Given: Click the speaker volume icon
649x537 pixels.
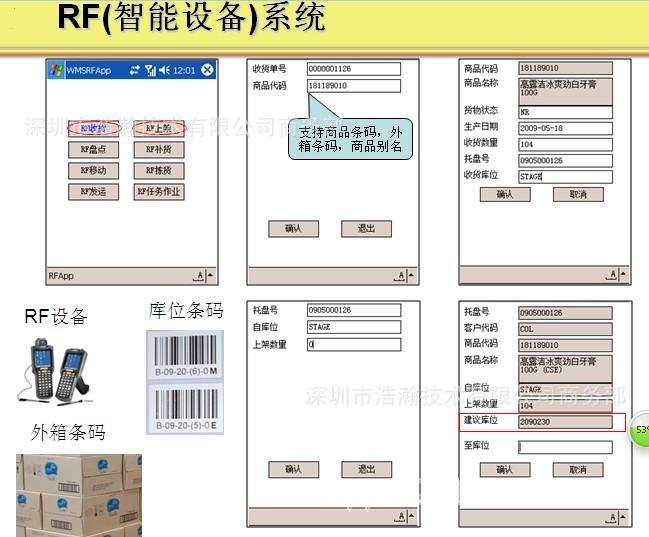Looking at the screenshot, I should (163, 70).
